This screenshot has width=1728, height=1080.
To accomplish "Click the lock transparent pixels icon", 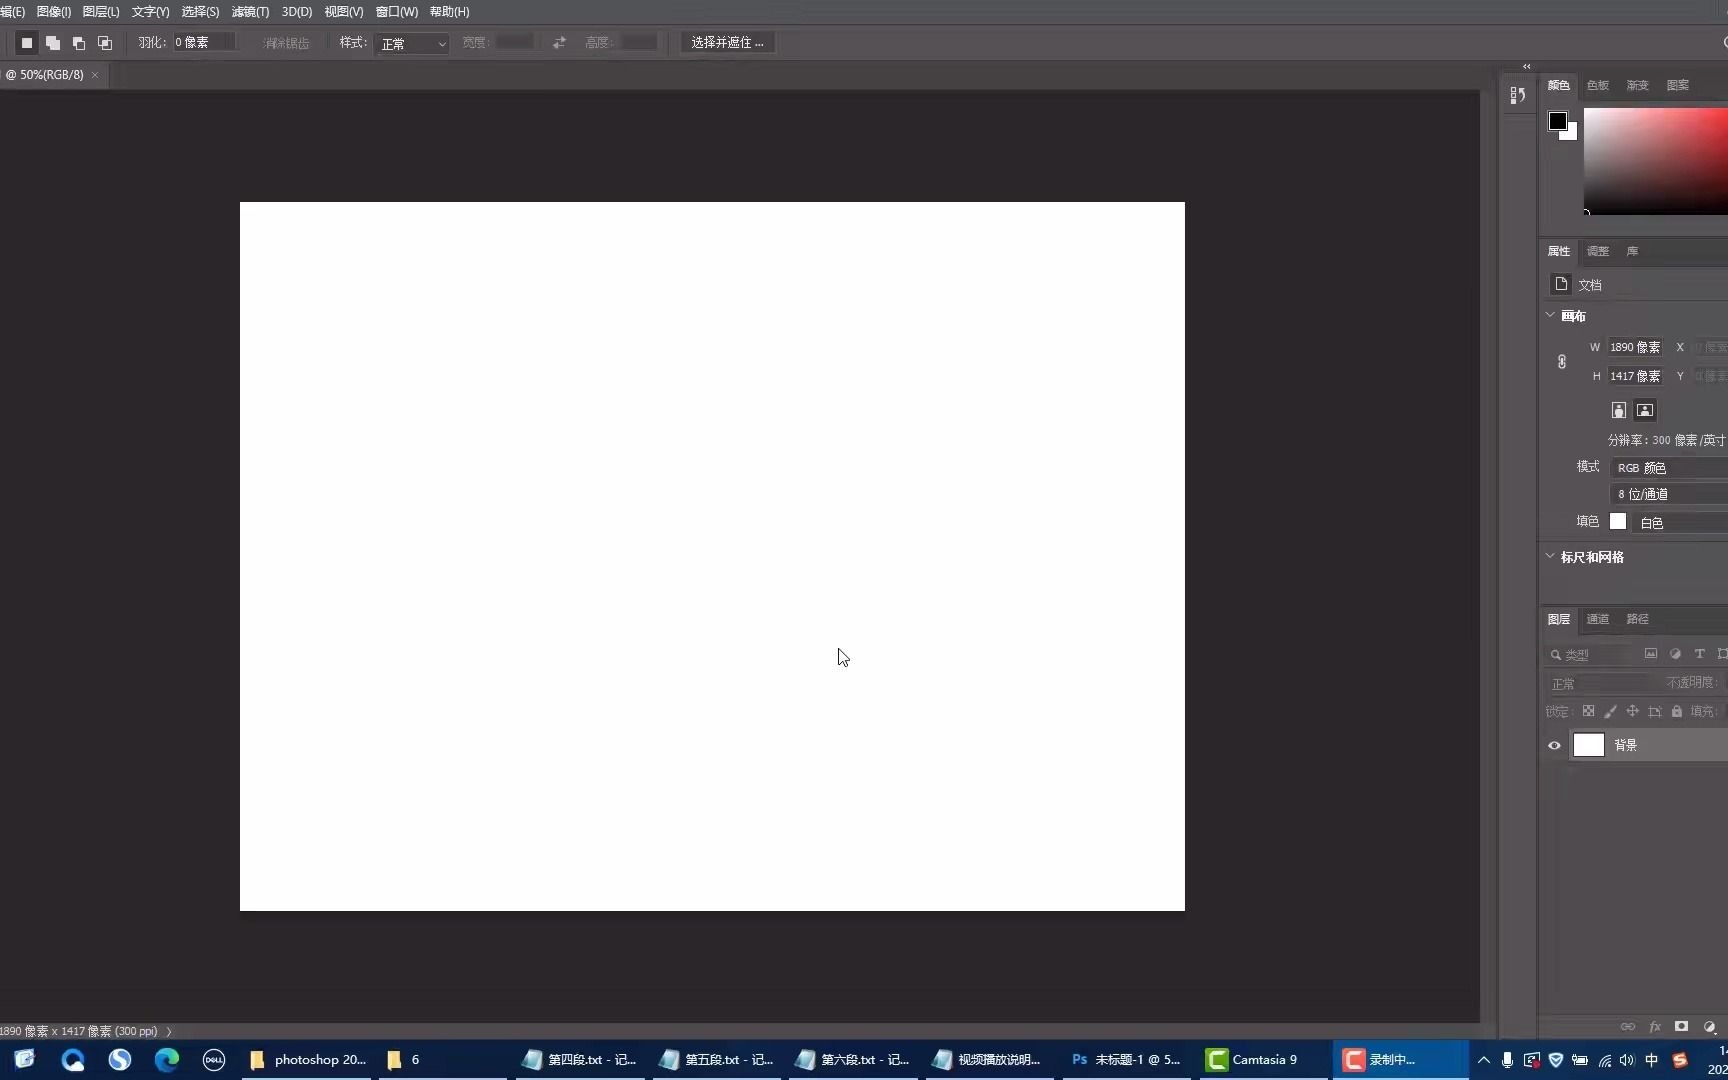I will tap(1589, 712).
